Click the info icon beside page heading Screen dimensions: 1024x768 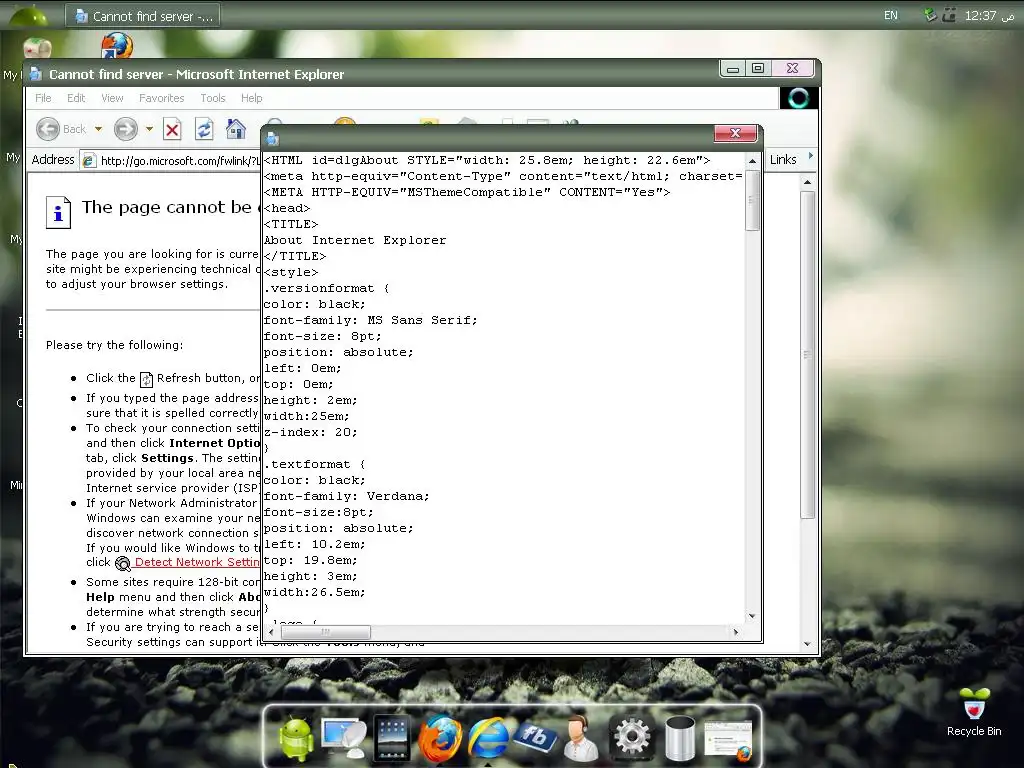[x=58, y=212]
